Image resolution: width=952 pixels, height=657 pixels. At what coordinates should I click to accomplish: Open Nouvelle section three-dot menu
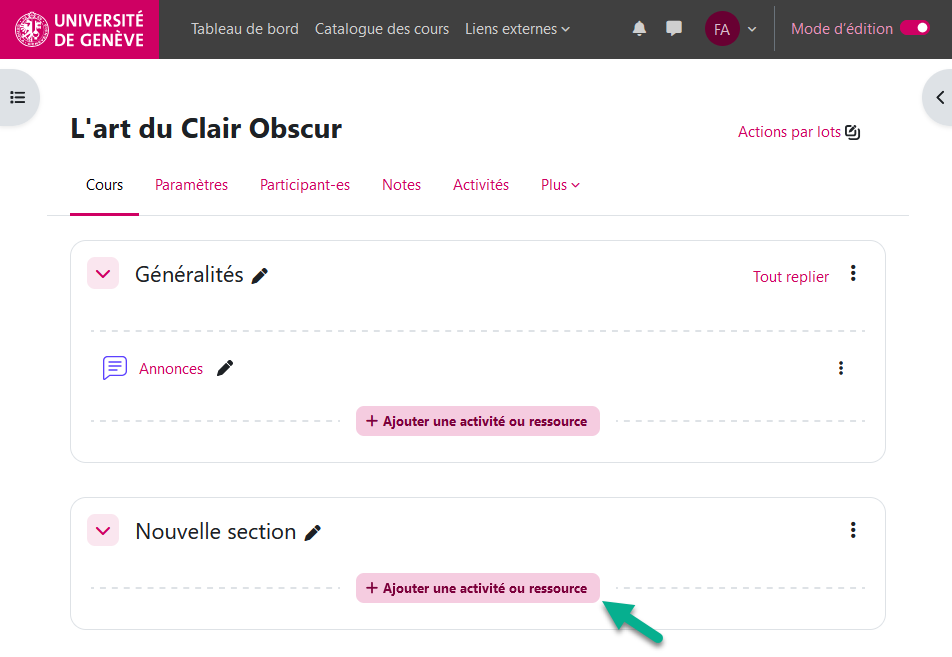point(853,530)
